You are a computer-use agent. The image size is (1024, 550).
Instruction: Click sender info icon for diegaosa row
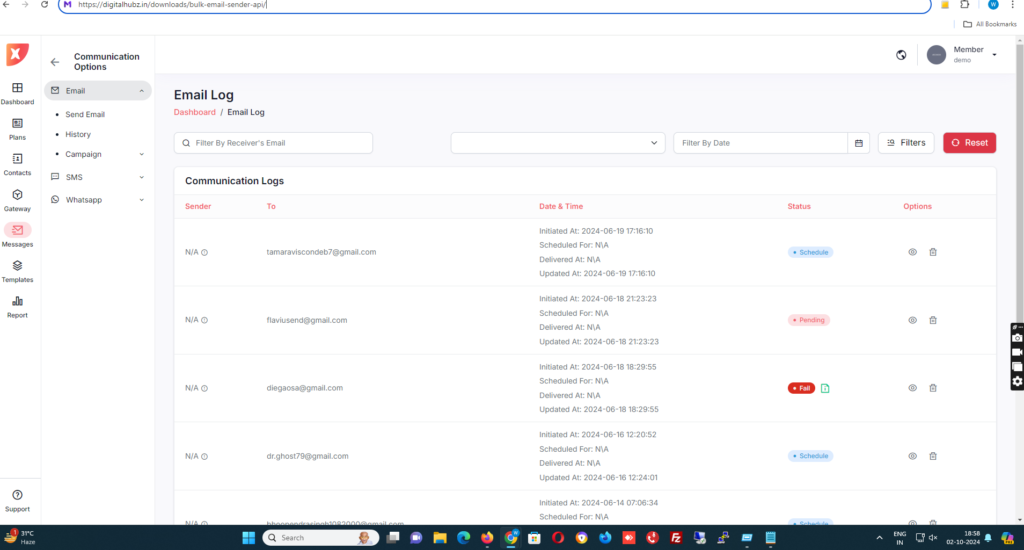[204, 388]
